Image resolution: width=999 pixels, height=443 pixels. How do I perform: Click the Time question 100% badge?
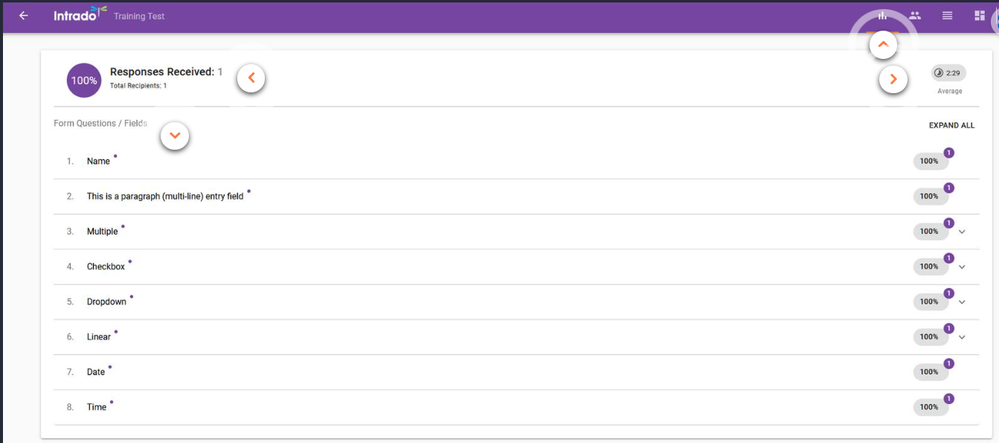click(930, 407)
